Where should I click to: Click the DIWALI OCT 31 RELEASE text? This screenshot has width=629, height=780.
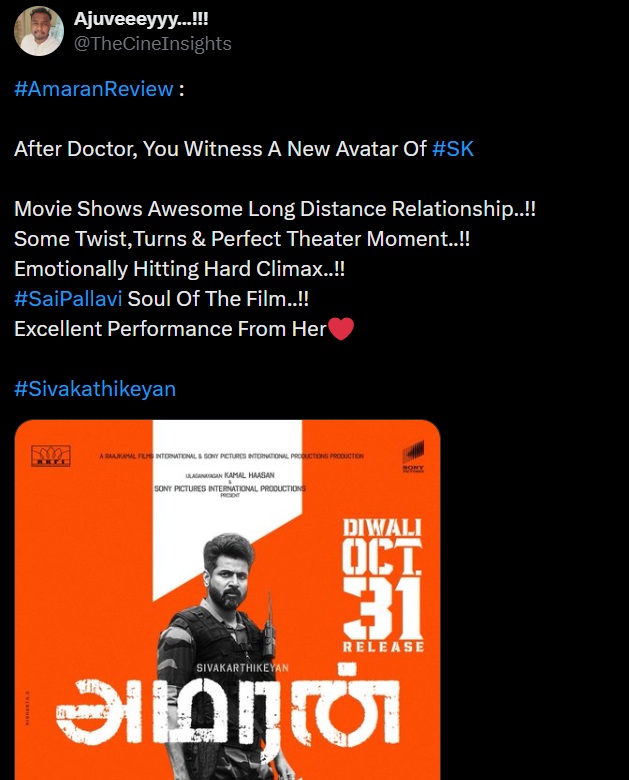point(383,585)
